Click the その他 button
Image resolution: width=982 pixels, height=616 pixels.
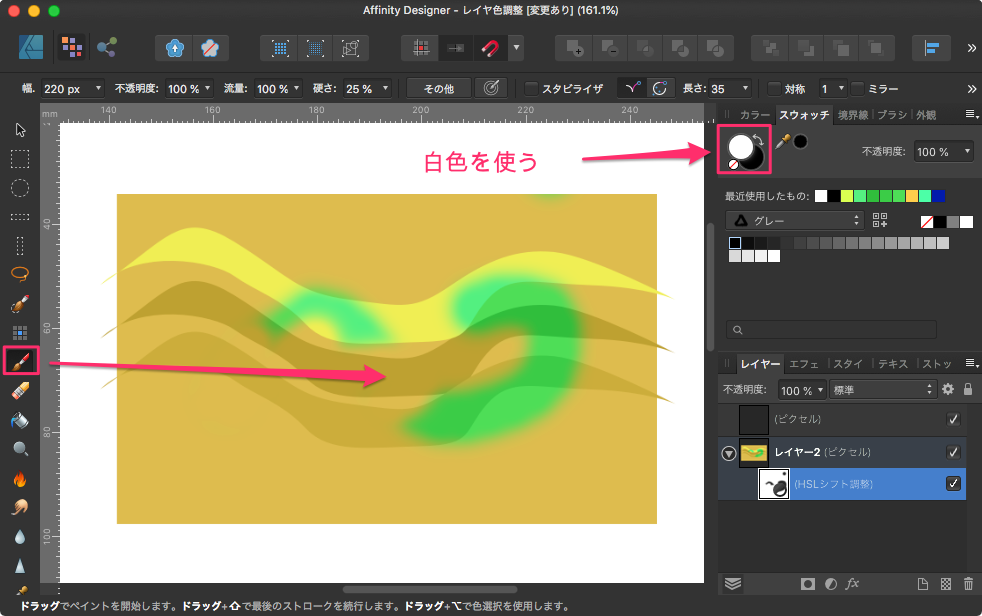click(438, 89)
